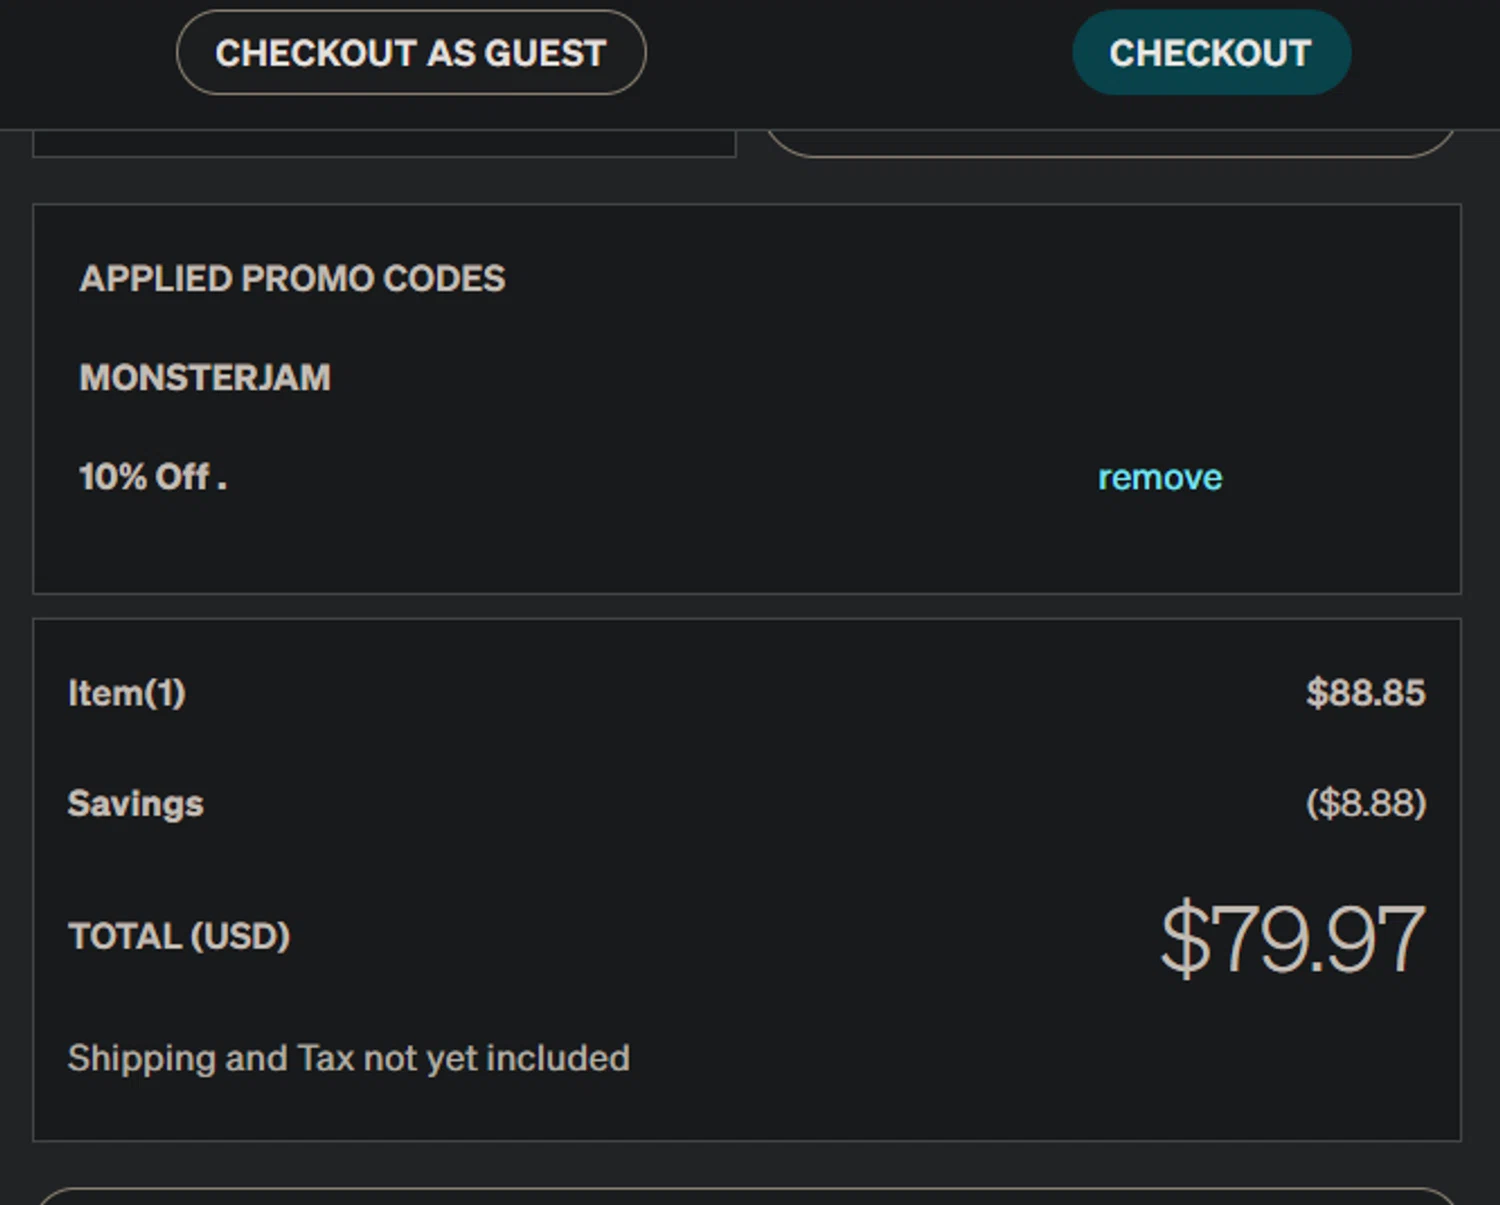The width and height of the screenshot is (1500, 1205).
Task: Select the MONSTERJAM promo code text
Action: (205, 378)
